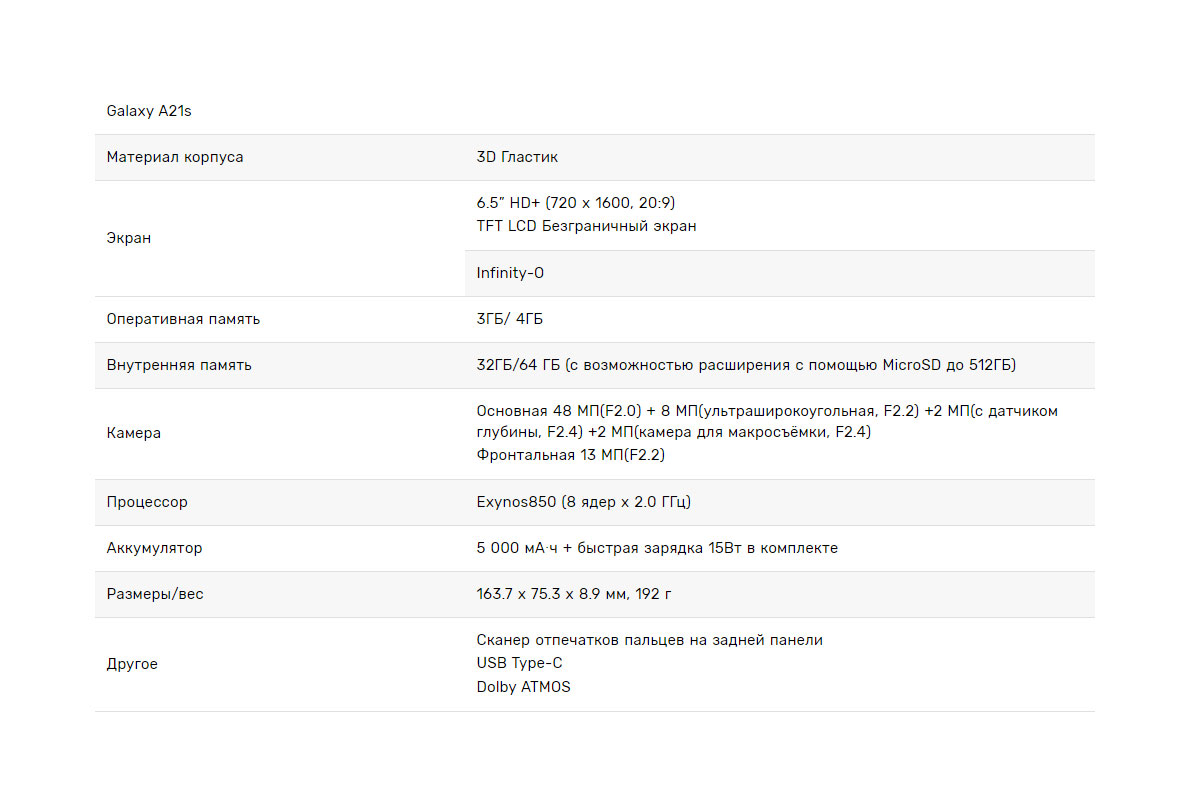Click the 'Процессор' row label
Image resolution: width=1200 pixels, height=800 pixels.
[147, 502]
